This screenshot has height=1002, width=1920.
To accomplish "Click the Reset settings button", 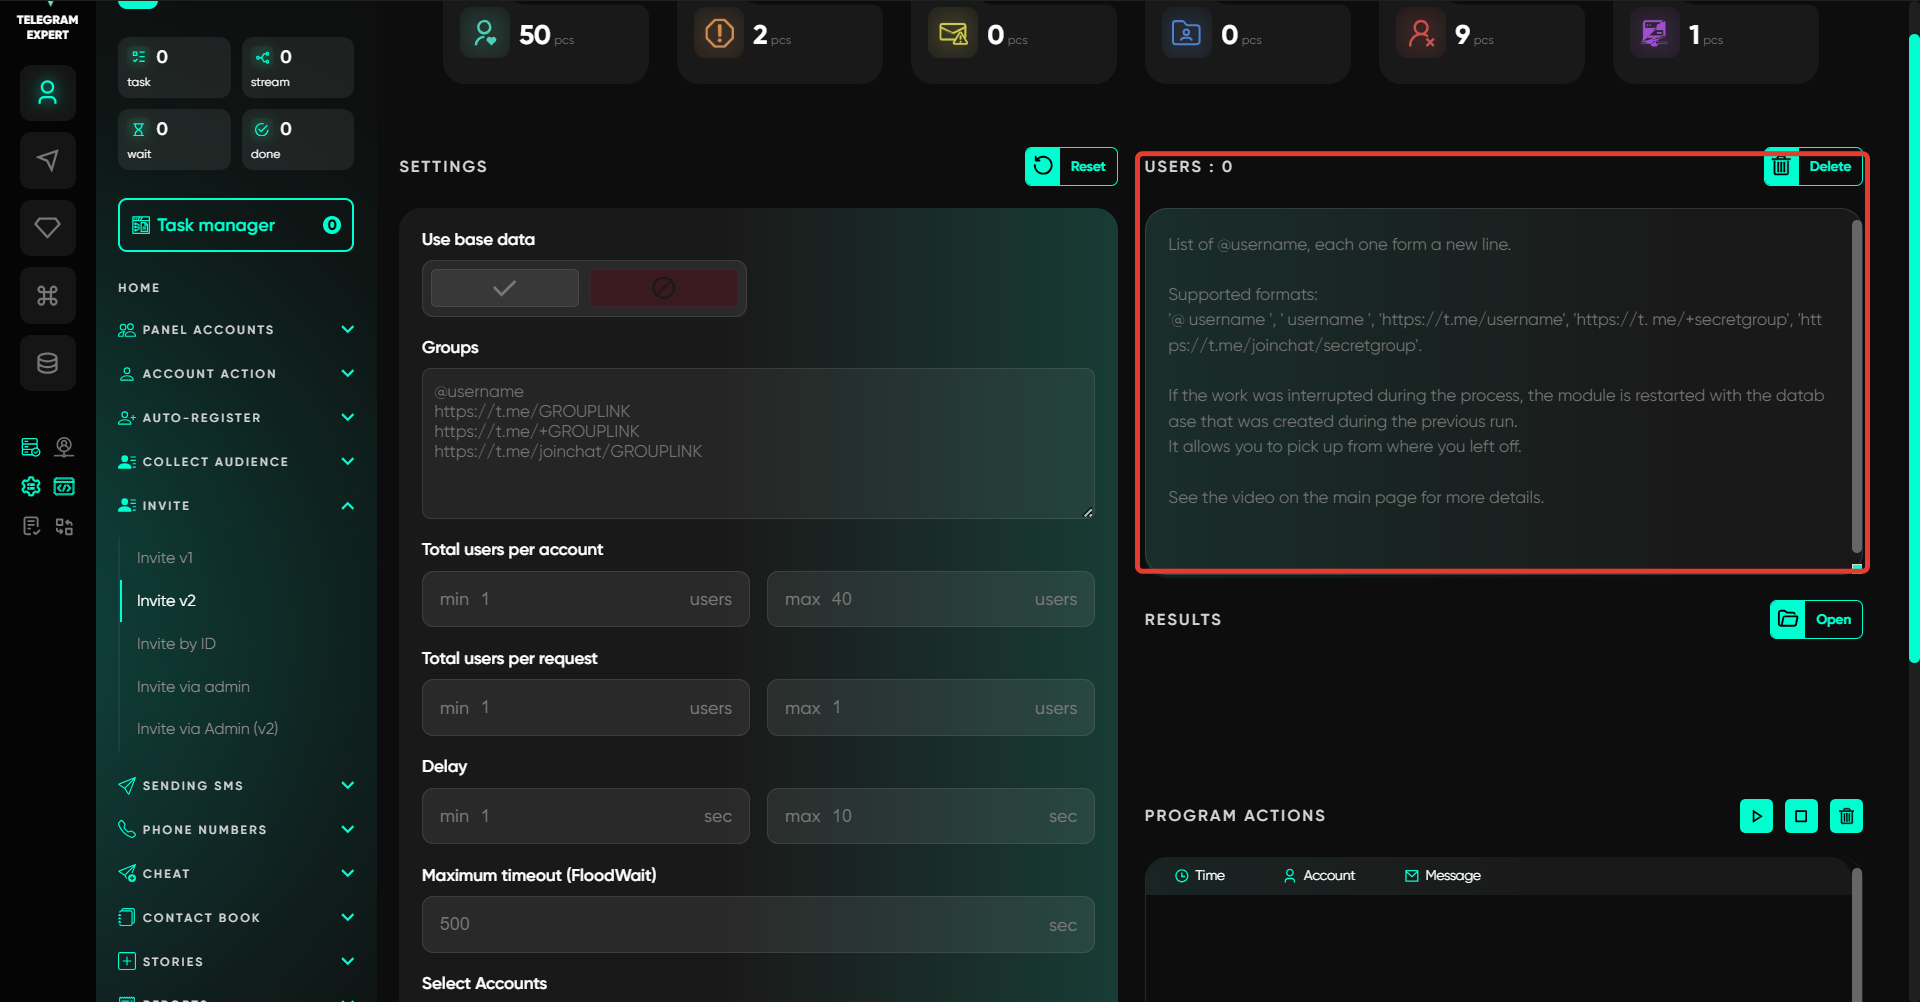I will click(1071, 167).
